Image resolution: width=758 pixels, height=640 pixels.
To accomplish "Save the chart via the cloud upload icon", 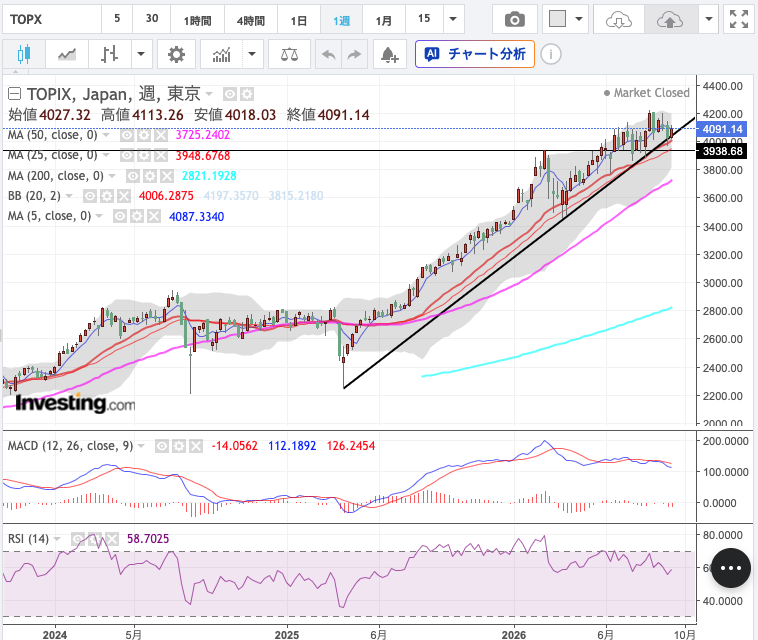I will click(x=670, y=19).
